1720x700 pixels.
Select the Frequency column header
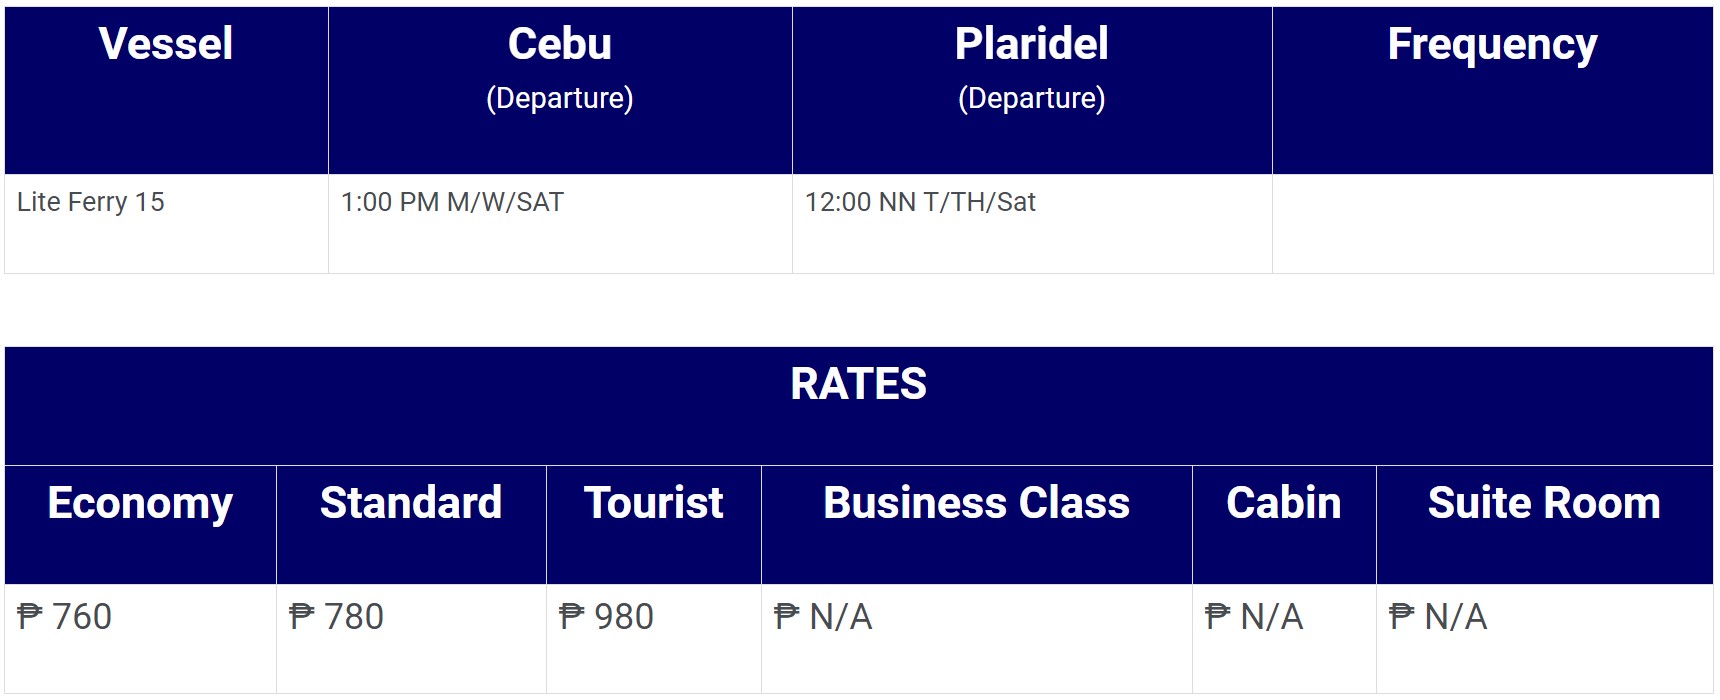point(1493,90)
